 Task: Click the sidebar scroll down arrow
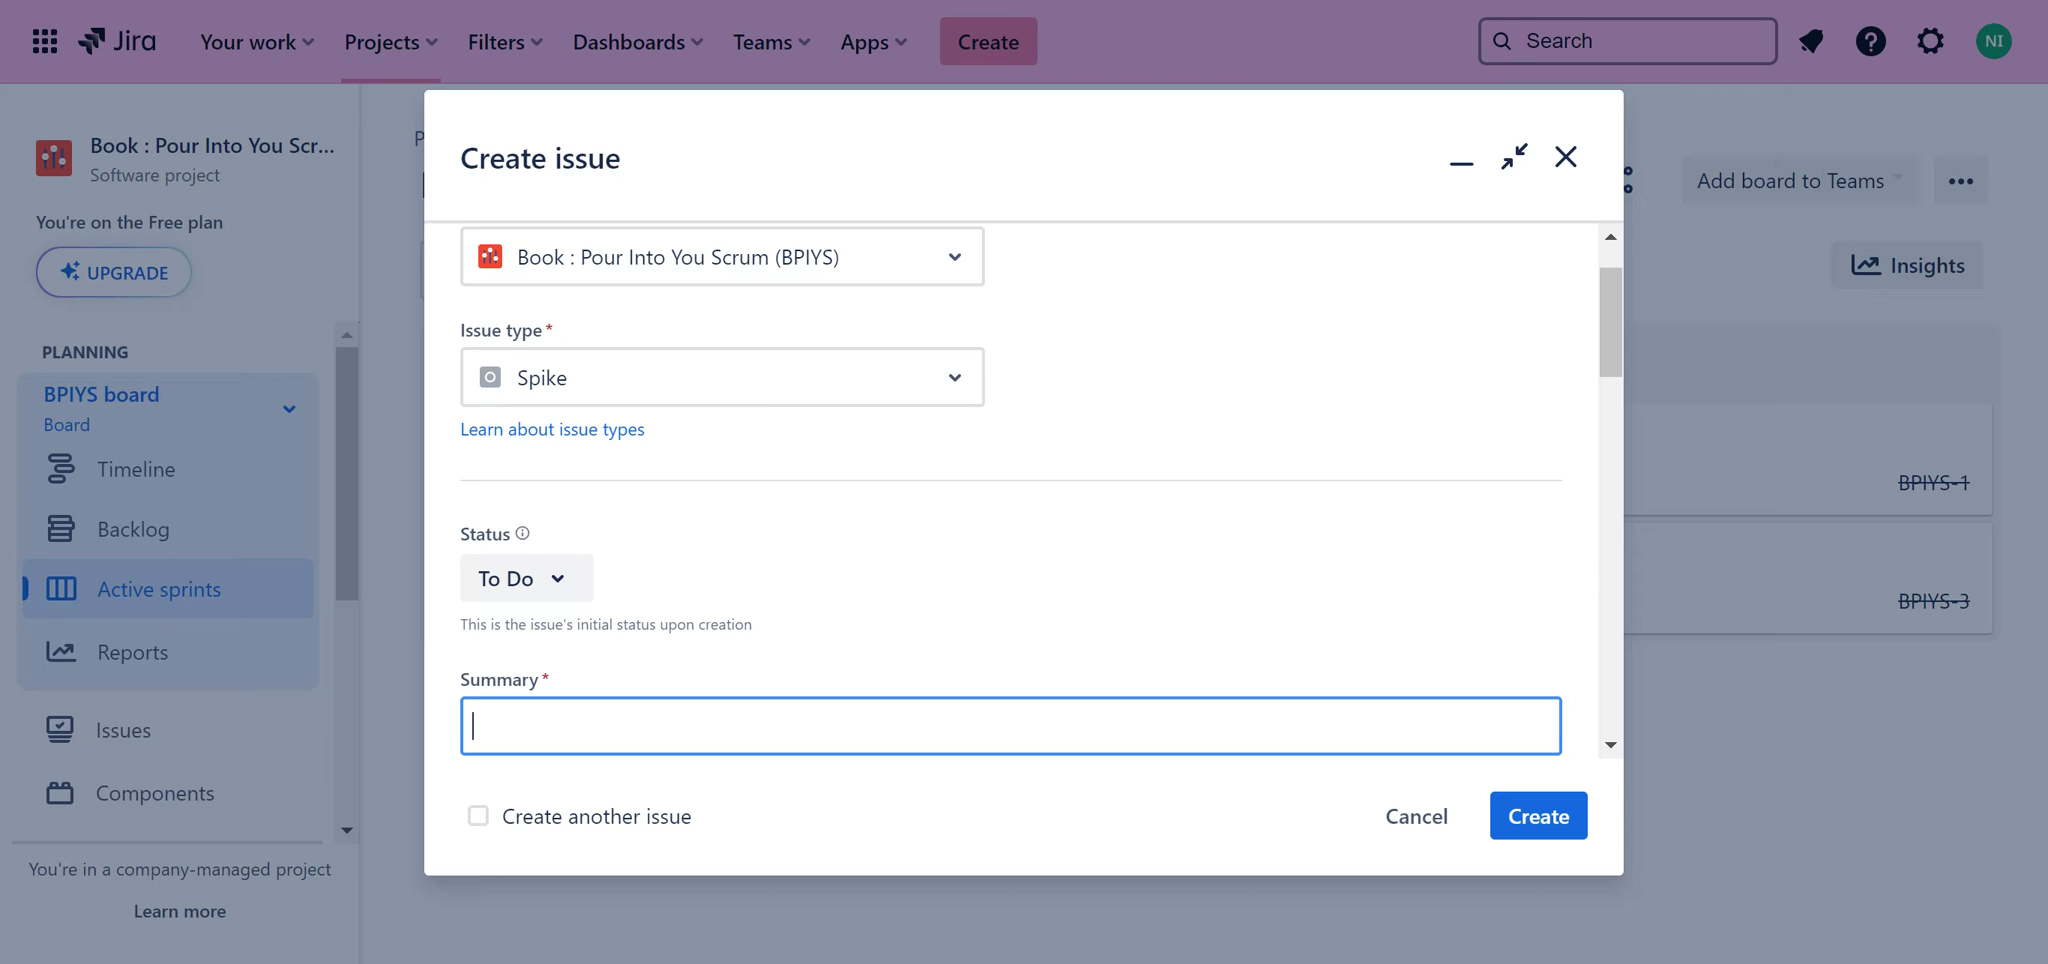point(346,830)
